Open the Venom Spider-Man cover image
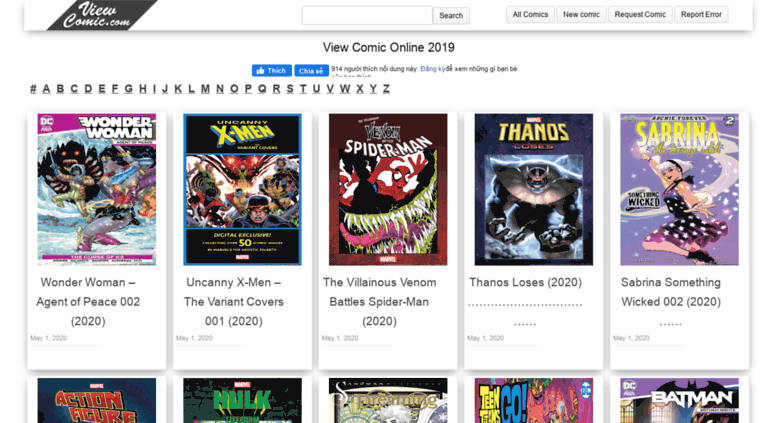Image resolution: width=777 pixels, height=423 pixels. coord(388,190)
